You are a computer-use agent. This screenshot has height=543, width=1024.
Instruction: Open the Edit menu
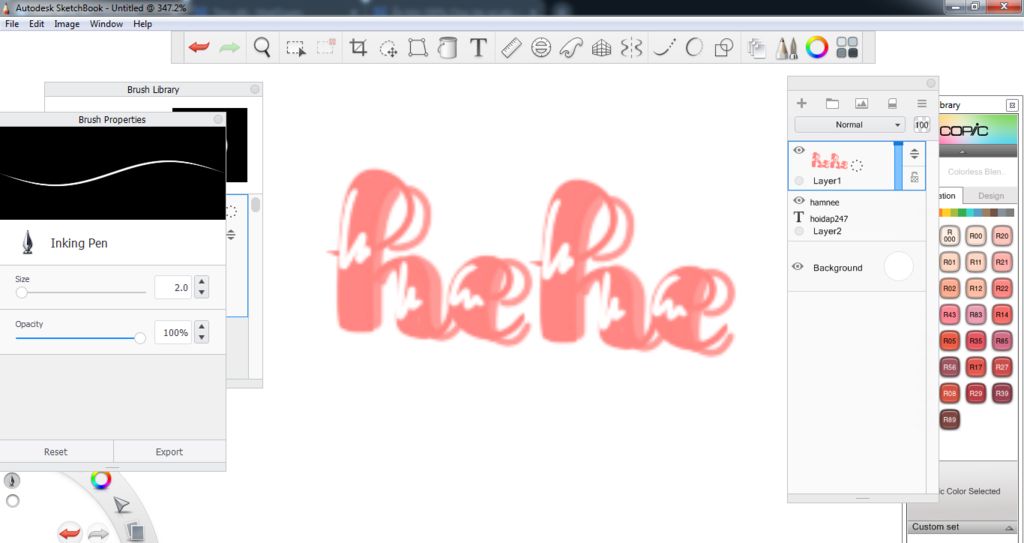[x=36, y=24]
